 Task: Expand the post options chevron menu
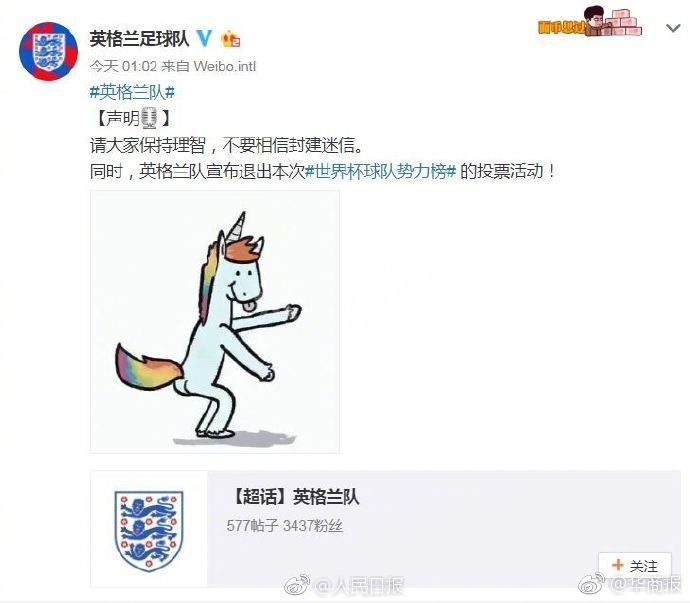point(673,29)
